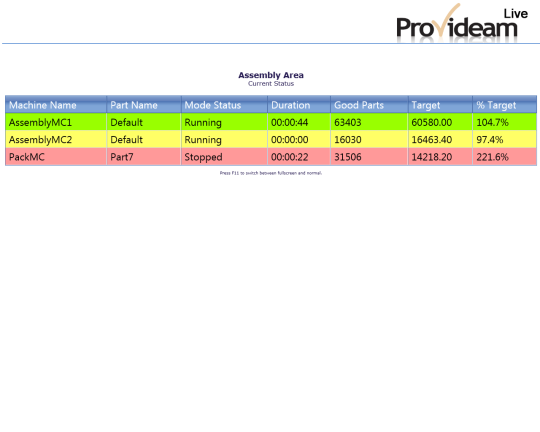
Task: Click the Current Status subtitle
Action: point(271,84)
